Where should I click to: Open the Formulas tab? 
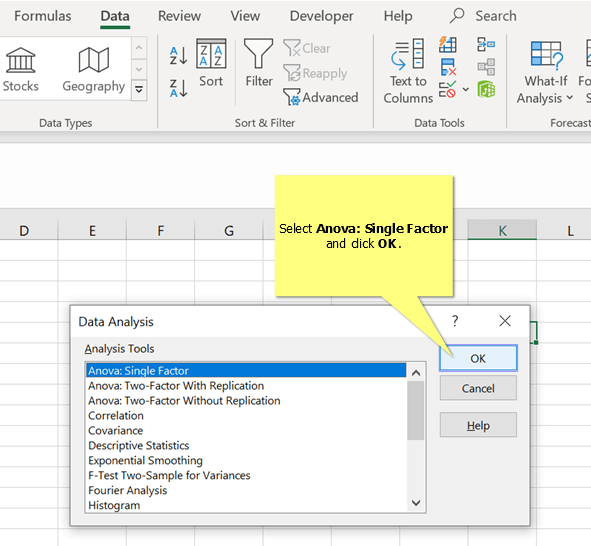pyautogui.click(x=43, y=16)
